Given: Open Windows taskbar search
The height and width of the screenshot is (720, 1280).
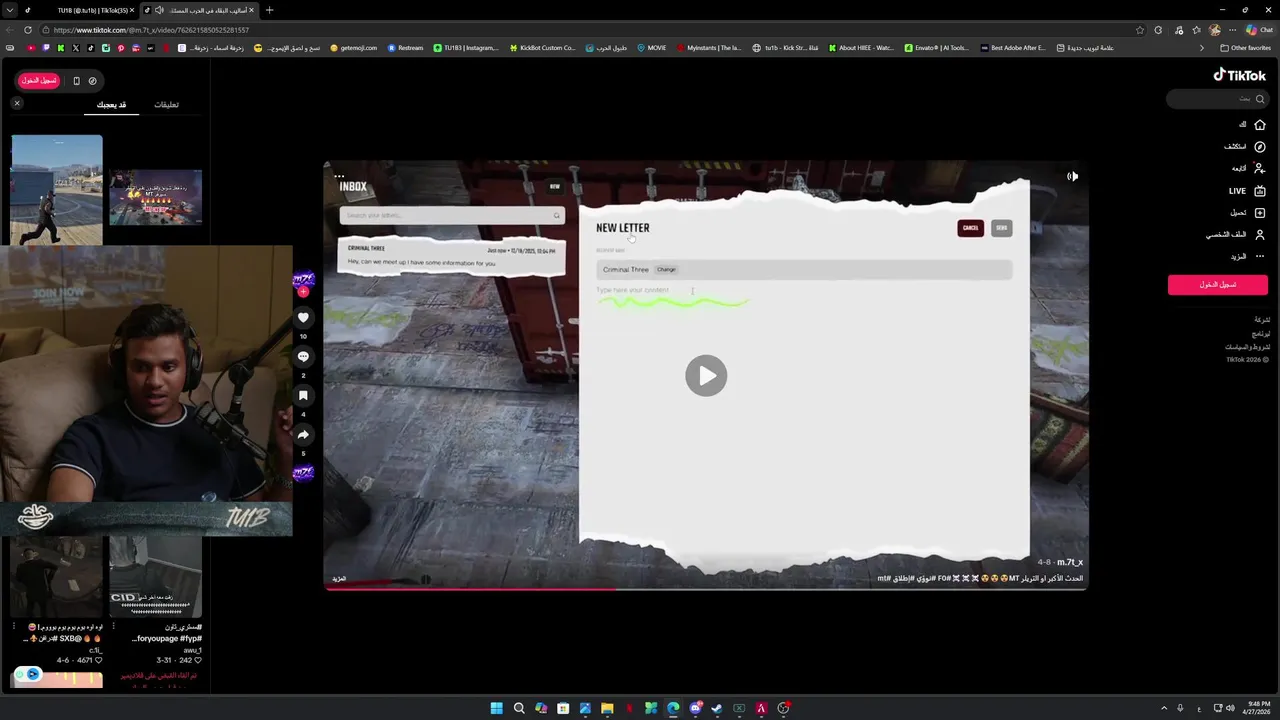Looking at the screenshot, I should click(519, 708).
